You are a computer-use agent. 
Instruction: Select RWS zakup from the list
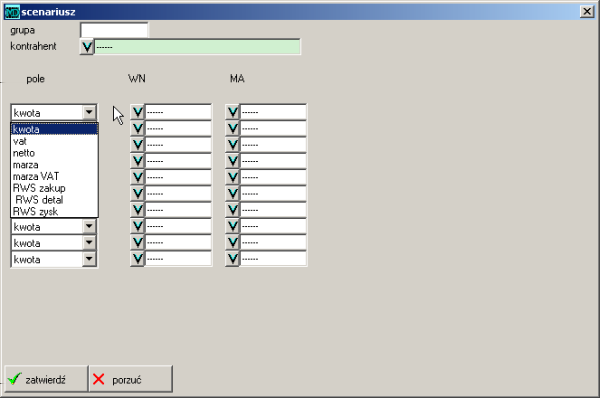pos(54,188)
